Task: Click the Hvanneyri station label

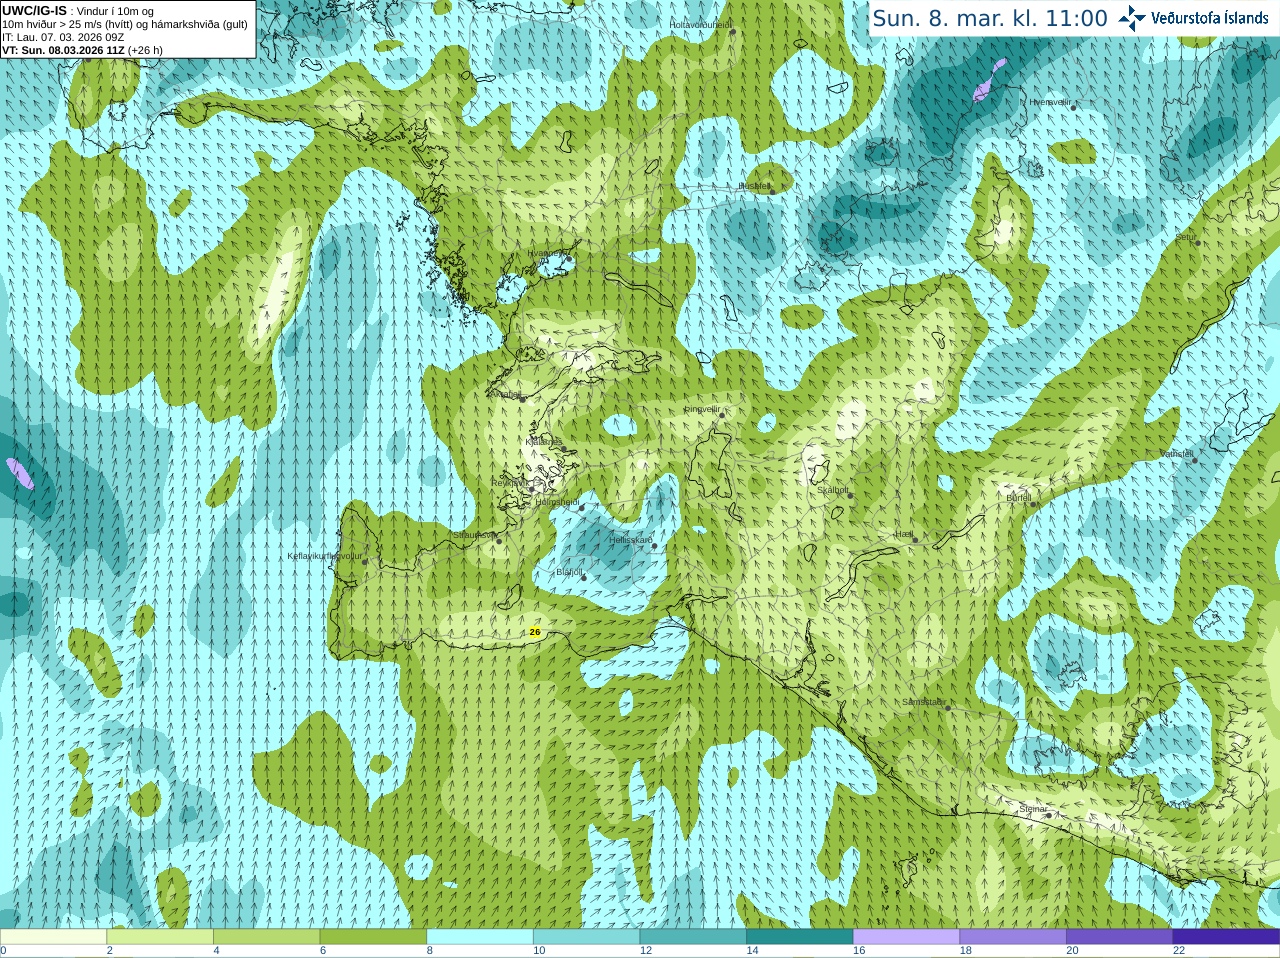Action: pos(546,253)
